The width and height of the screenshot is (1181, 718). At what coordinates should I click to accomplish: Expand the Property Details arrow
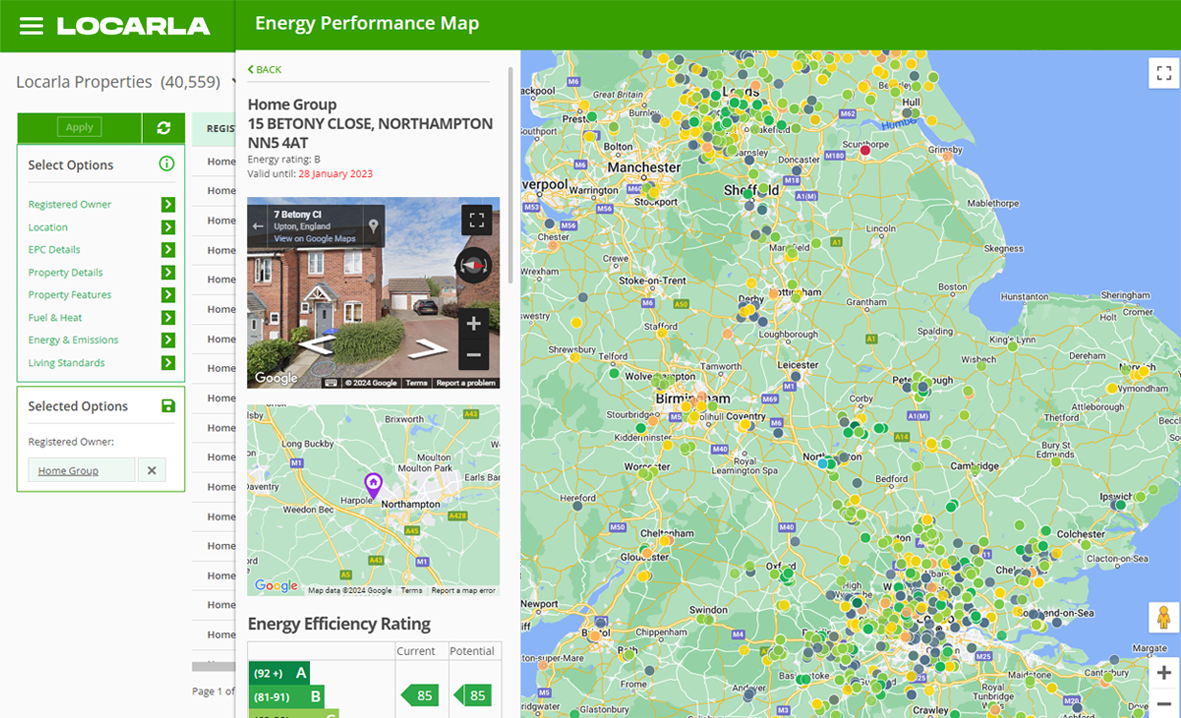[168, 272]
